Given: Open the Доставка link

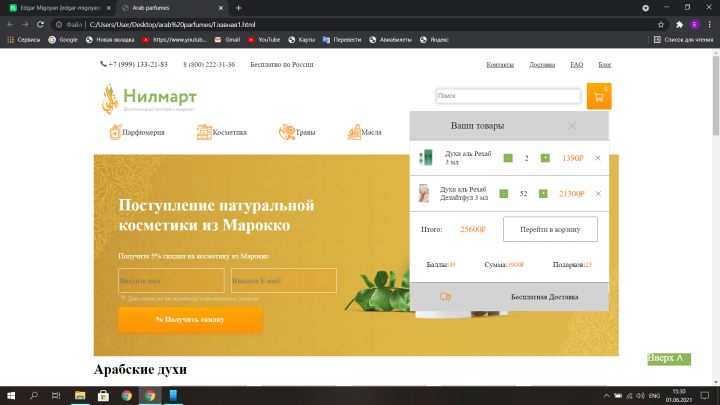Looking at the screenshot, I should coord(542,65).
